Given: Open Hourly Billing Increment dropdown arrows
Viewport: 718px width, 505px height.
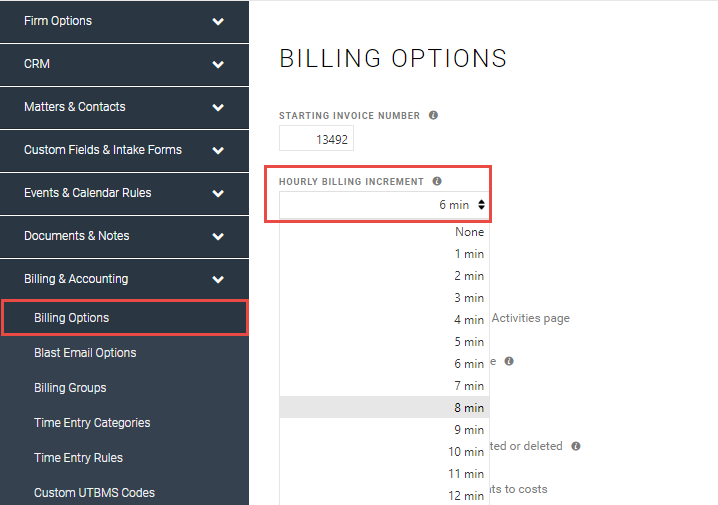Looking at the screenshot, I should point(481,205).
